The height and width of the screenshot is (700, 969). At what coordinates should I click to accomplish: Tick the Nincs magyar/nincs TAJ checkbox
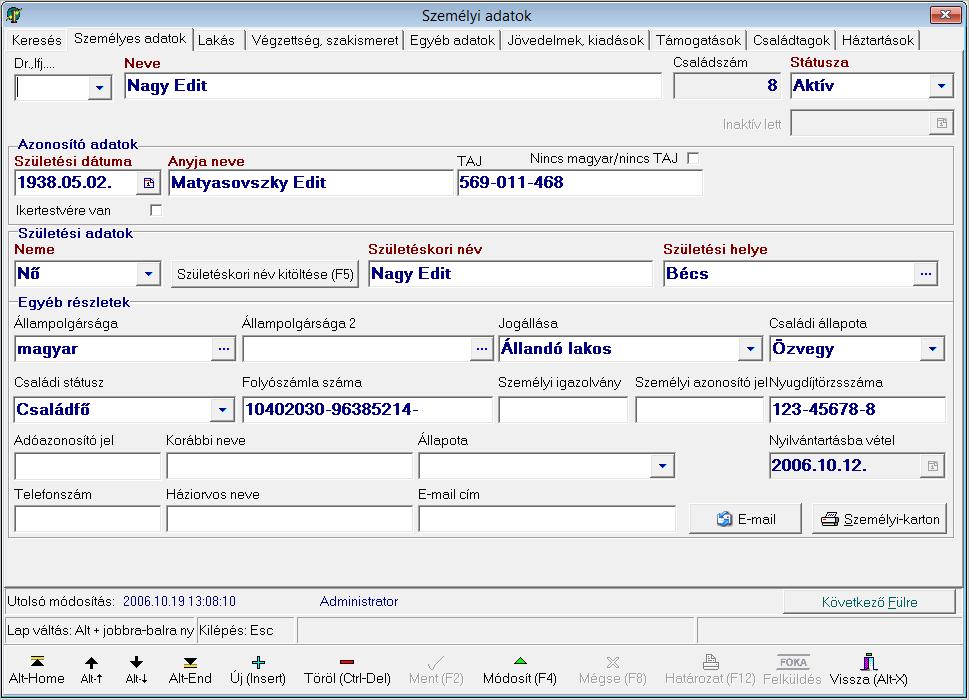[x=693, y=158]
